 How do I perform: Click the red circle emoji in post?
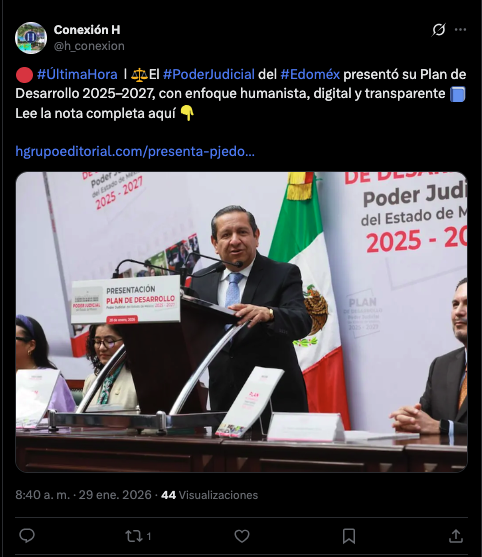24,75
